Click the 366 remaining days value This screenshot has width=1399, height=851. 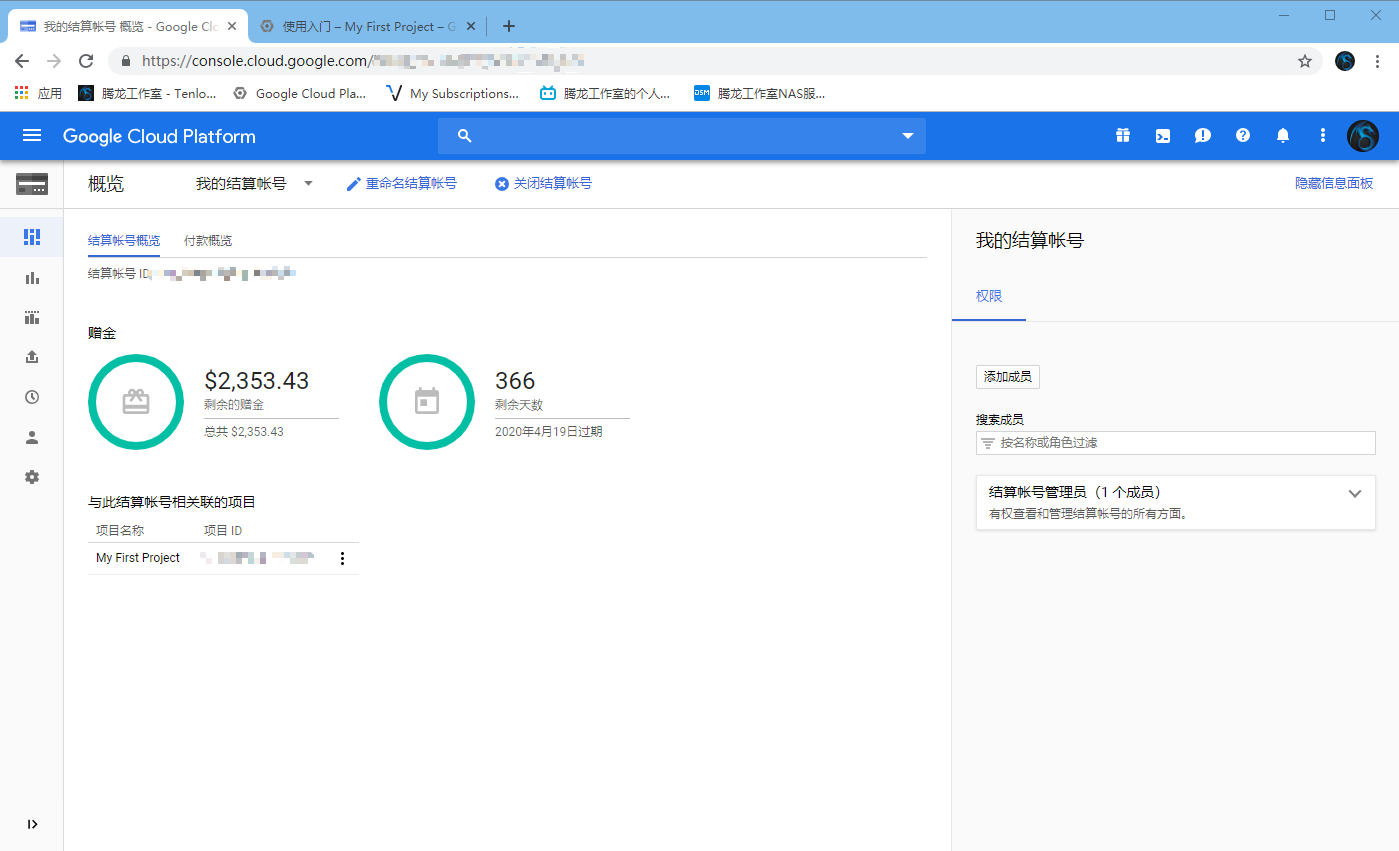point(515,381)
